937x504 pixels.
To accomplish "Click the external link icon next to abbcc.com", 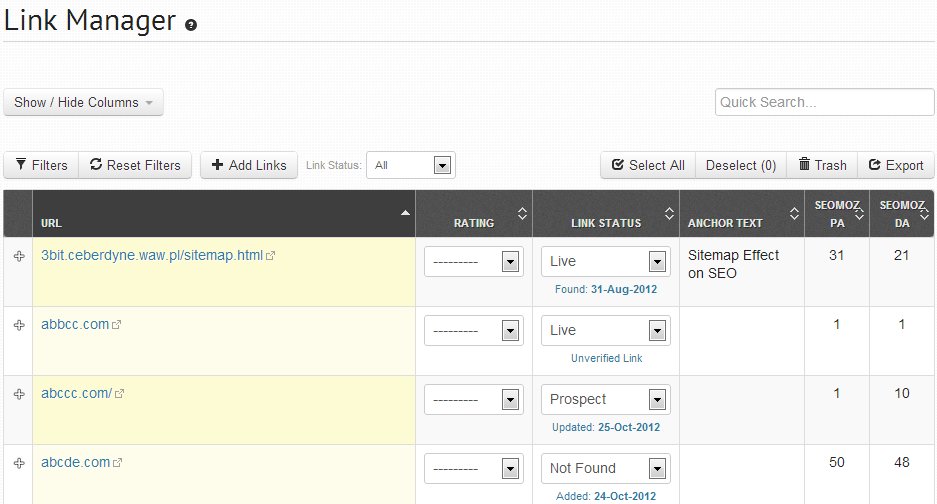I will pos(118,325).
